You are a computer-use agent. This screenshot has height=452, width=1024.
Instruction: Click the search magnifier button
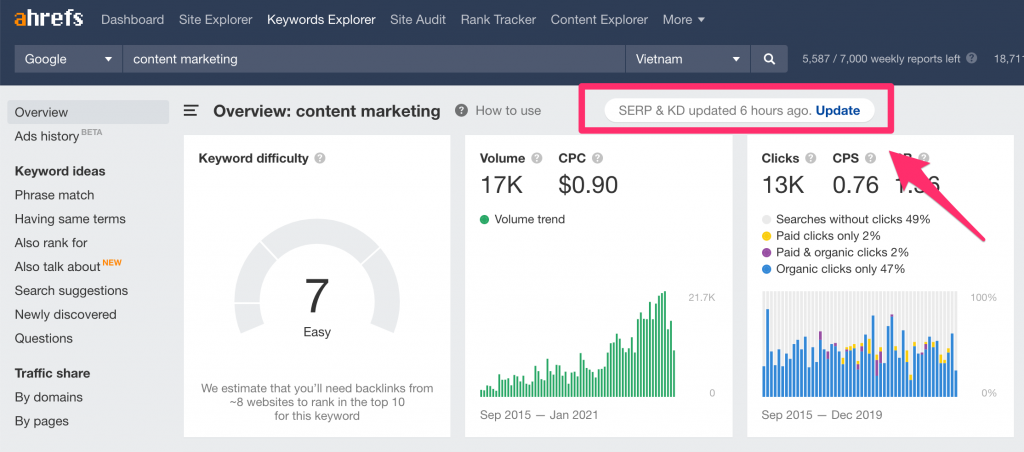[769, 59]
